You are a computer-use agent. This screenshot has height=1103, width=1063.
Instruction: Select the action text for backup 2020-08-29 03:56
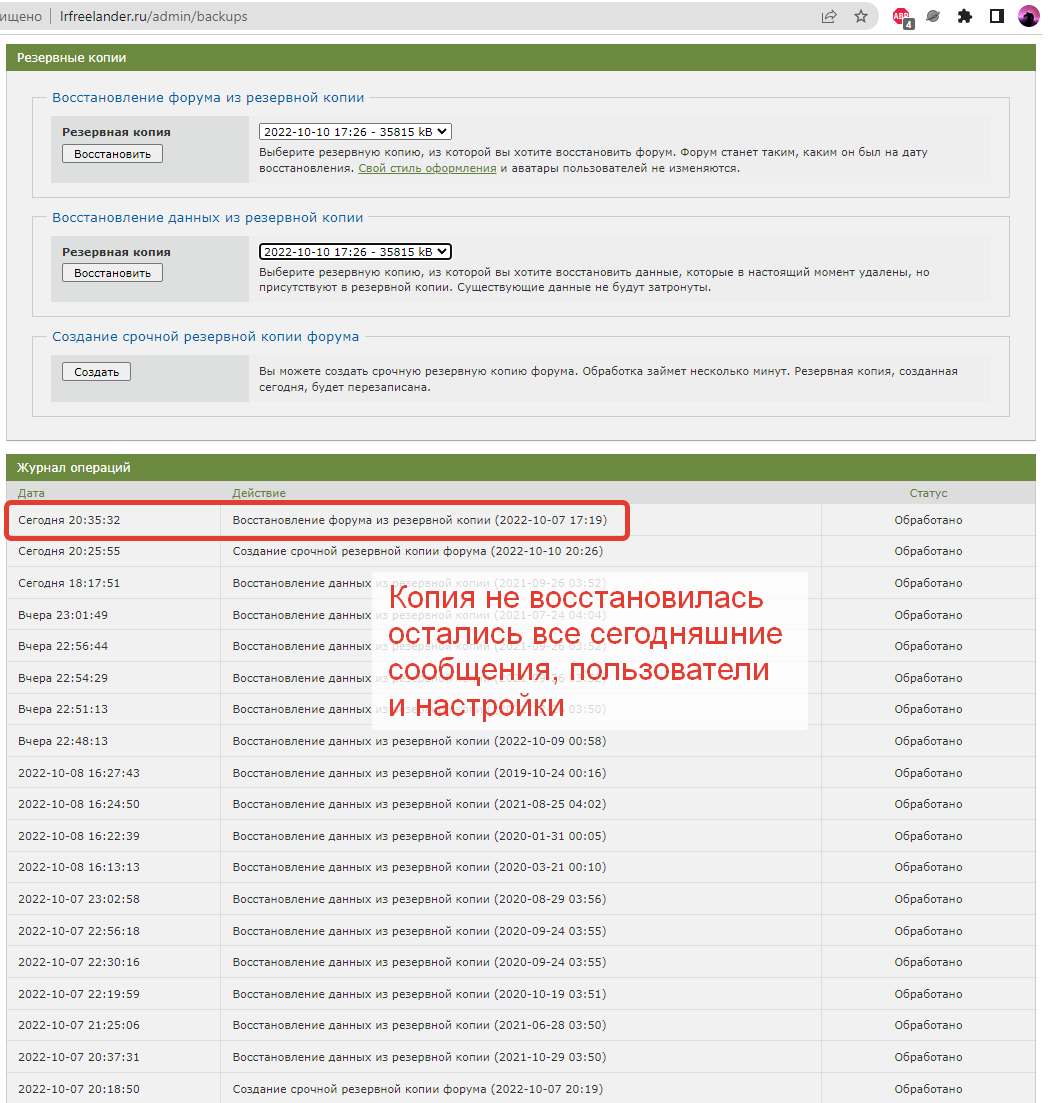[x=419, y=899]
